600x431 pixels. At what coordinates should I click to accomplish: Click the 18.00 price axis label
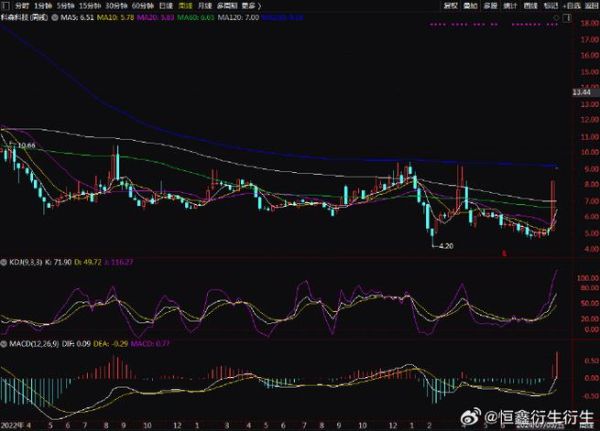point(589,23)
